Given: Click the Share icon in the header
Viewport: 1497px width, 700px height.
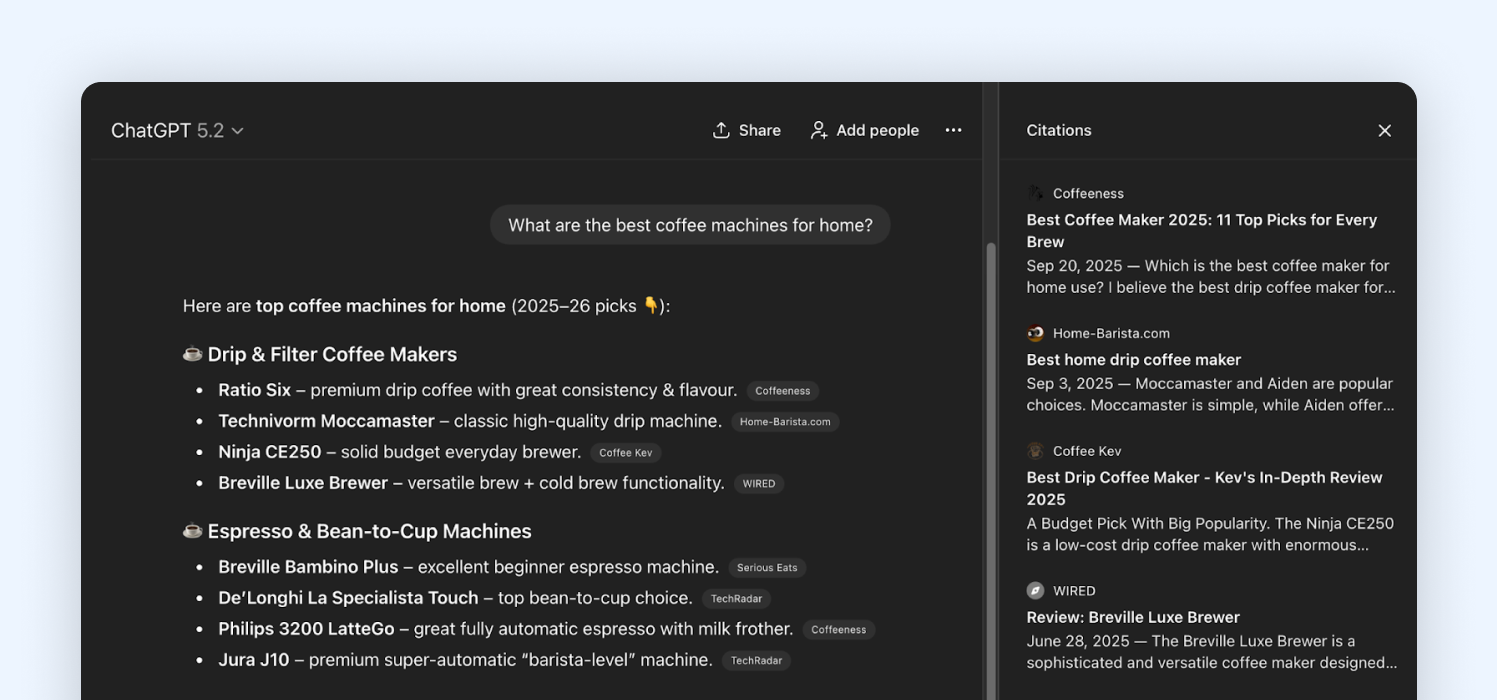Looking at the screenshot, I should tap(722, 130).
